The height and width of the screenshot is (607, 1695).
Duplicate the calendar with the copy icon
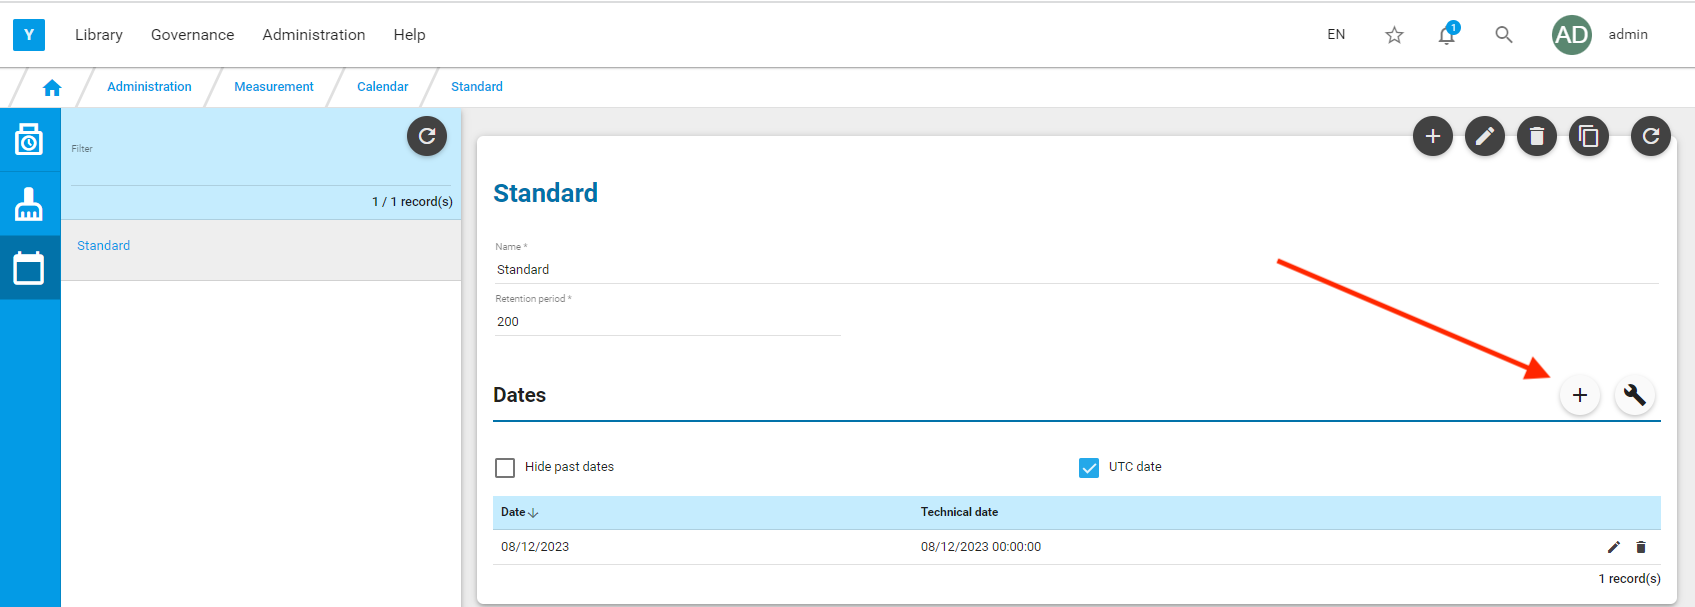tap(1589, 136)
